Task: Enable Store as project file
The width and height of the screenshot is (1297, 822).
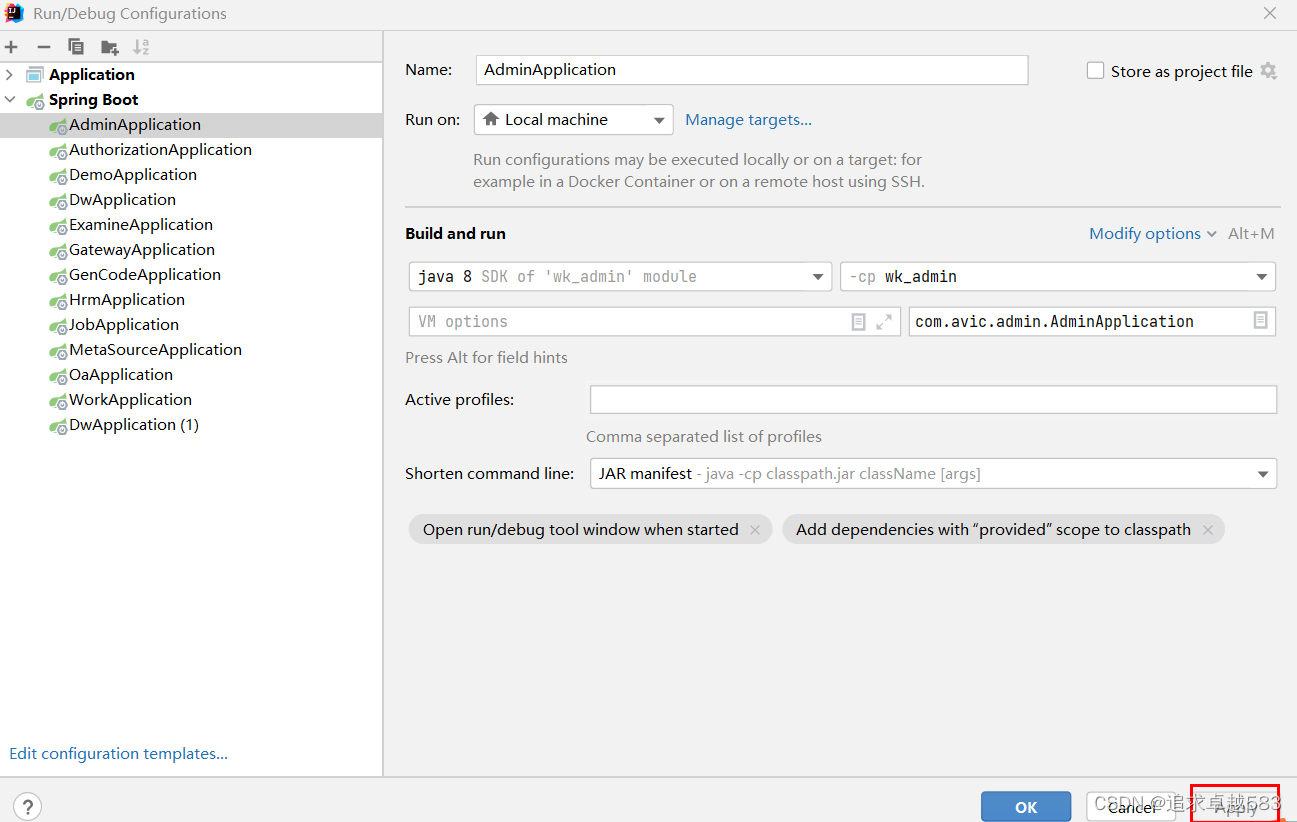Action: [x=1095, y=70]
